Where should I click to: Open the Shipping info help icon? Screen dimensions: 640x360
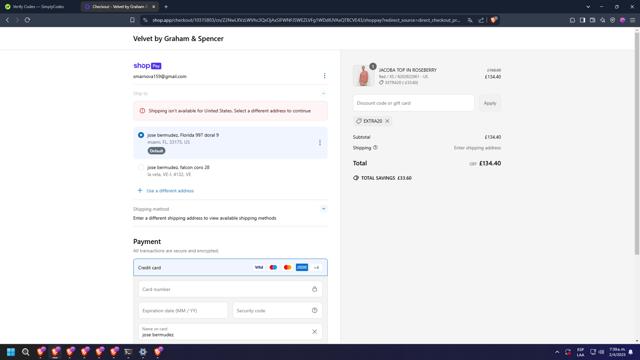pyautogui.click(x=375, y=148)
